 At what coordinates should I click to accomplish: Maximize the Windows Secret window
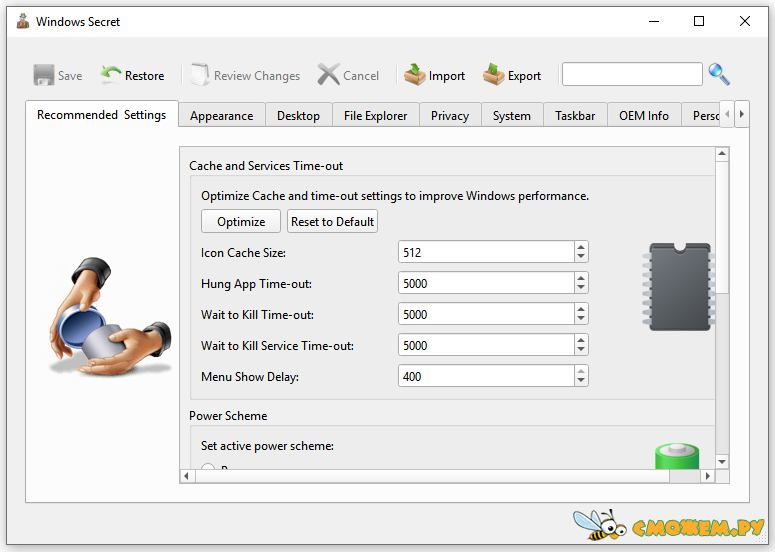(699, 21)
